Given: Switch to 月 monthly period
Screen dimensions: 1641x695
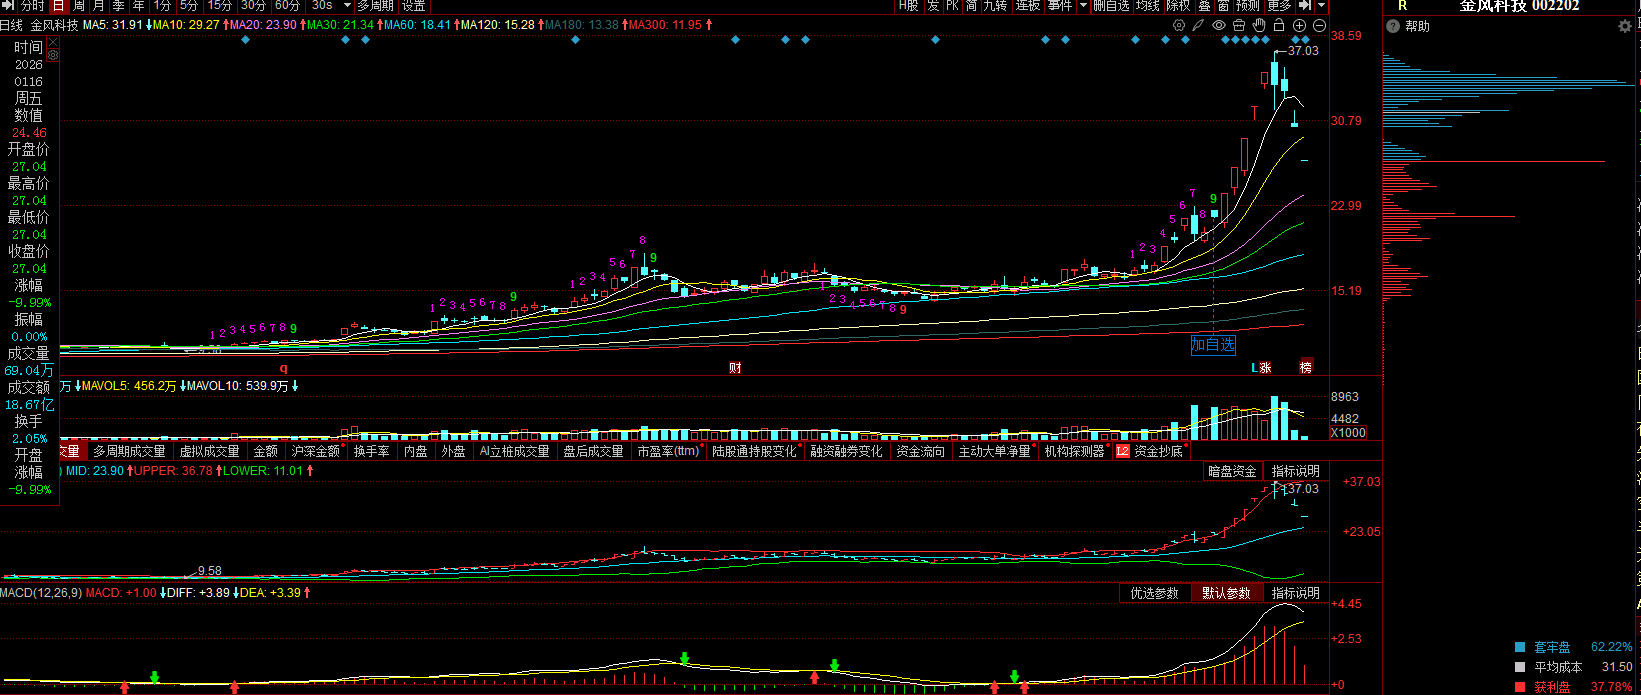Looking at the screenshot, I should click(x=98, y=6).
